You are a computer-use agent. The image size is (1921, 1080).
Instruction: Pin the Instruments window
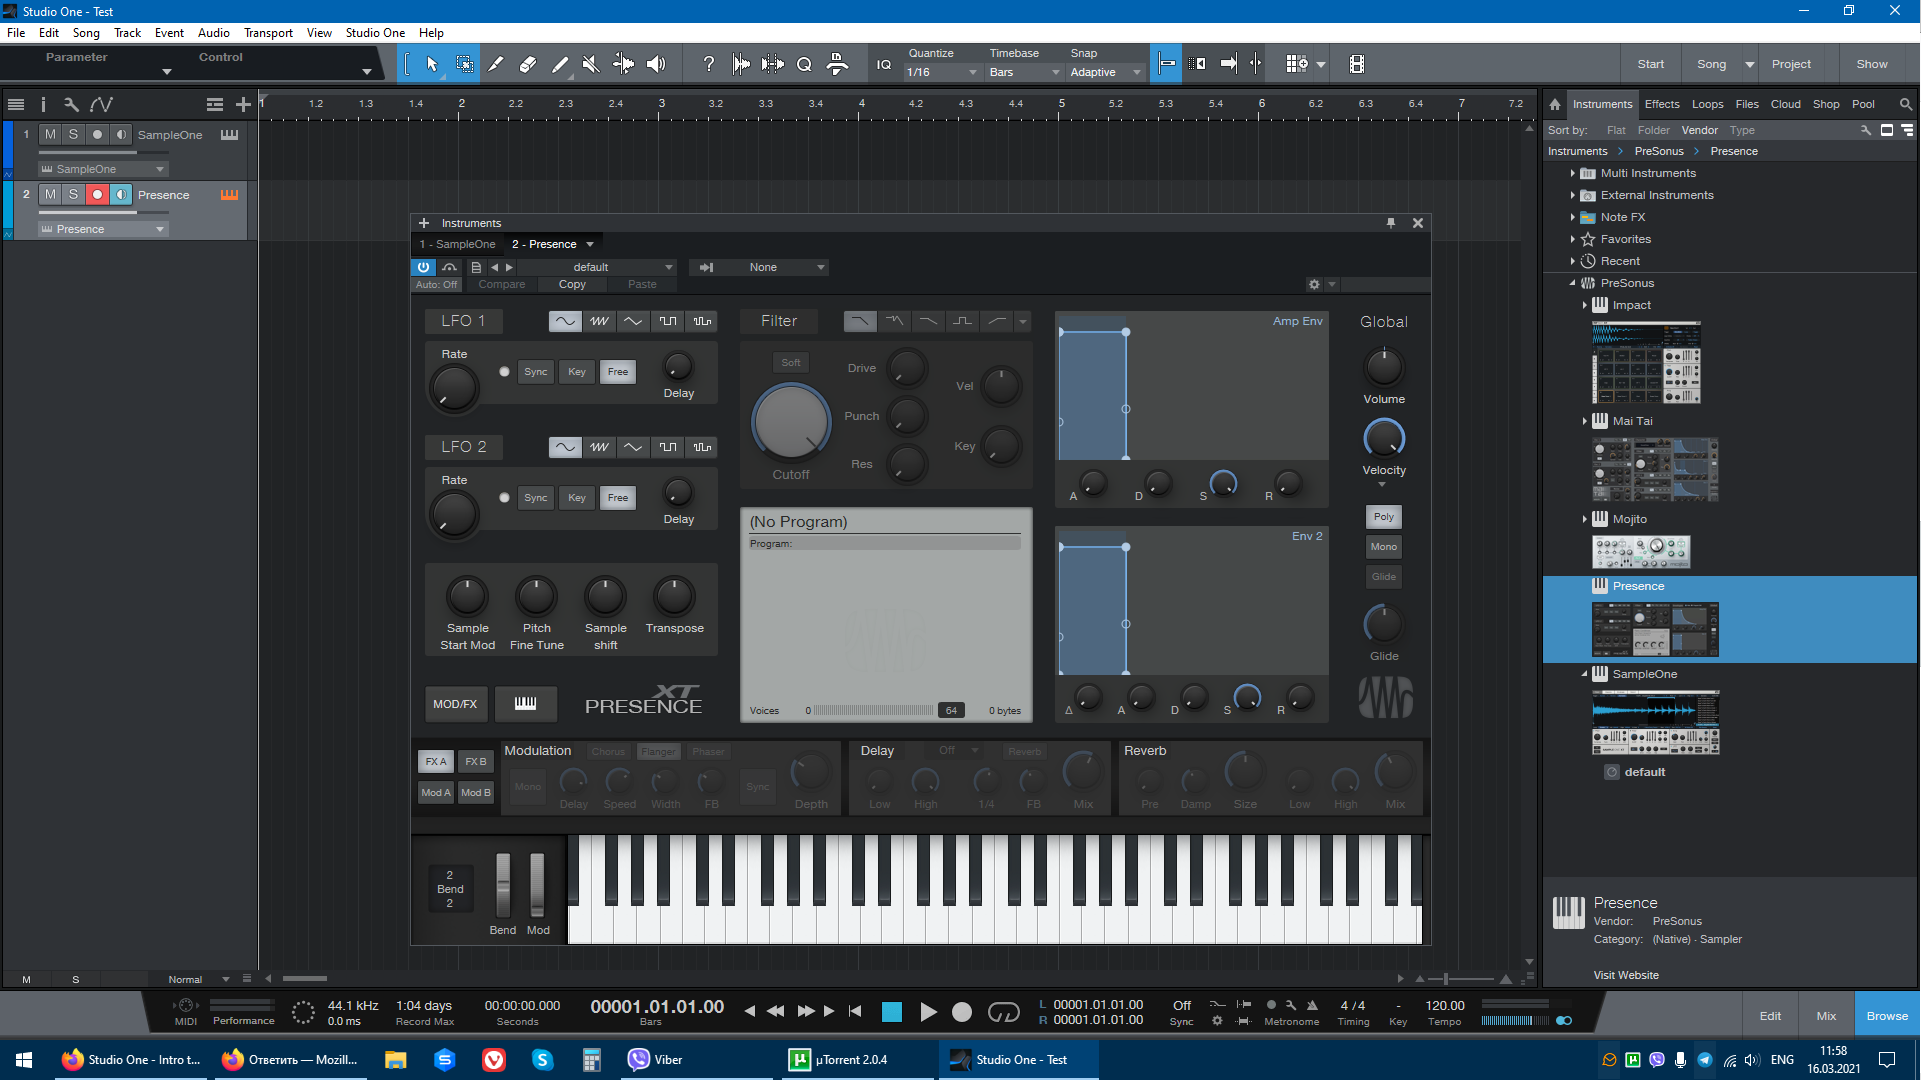tap(1391, 223)
